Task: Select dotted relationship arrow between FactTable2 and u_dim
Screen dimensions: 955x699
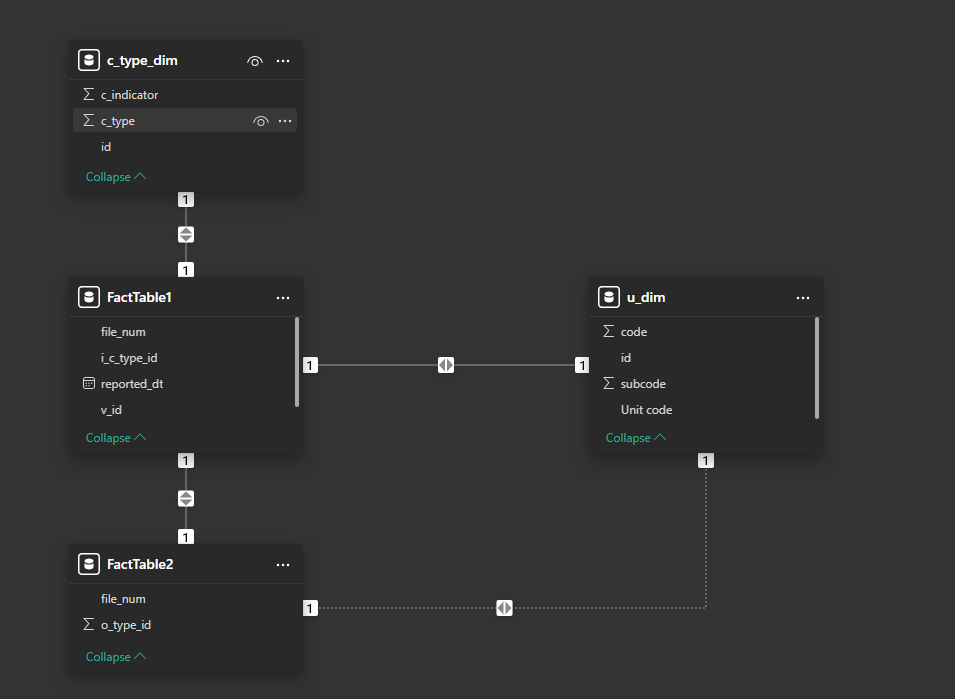Action: tap(504, 608)
